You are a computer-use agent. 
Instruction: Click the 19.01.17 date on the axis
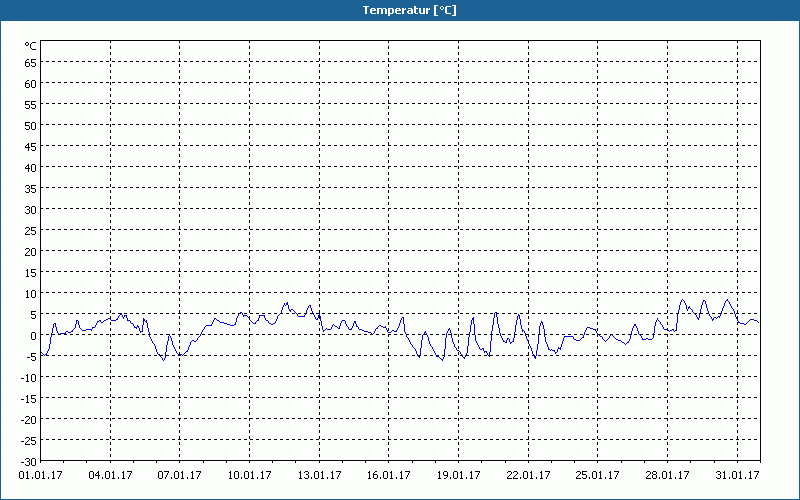click(457, 476)
